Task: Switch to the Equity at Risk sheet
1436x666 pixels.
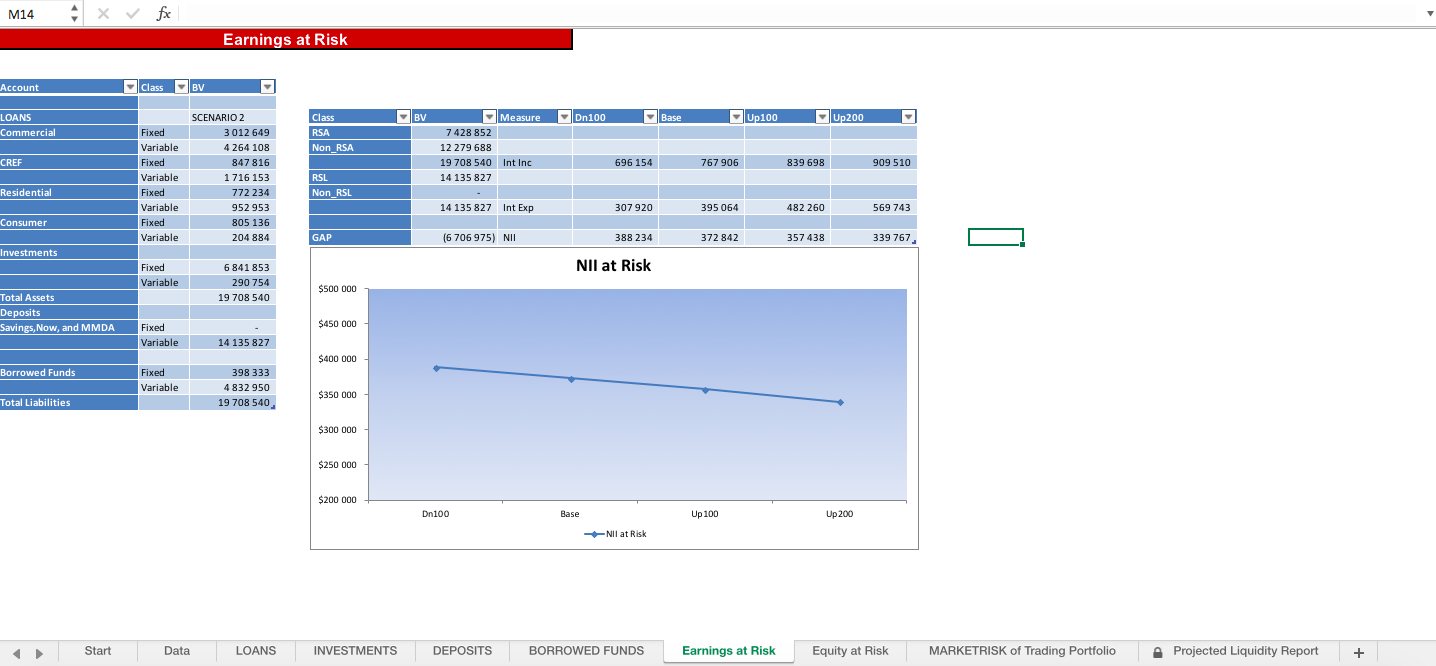Action: click(x=849, y=650)
